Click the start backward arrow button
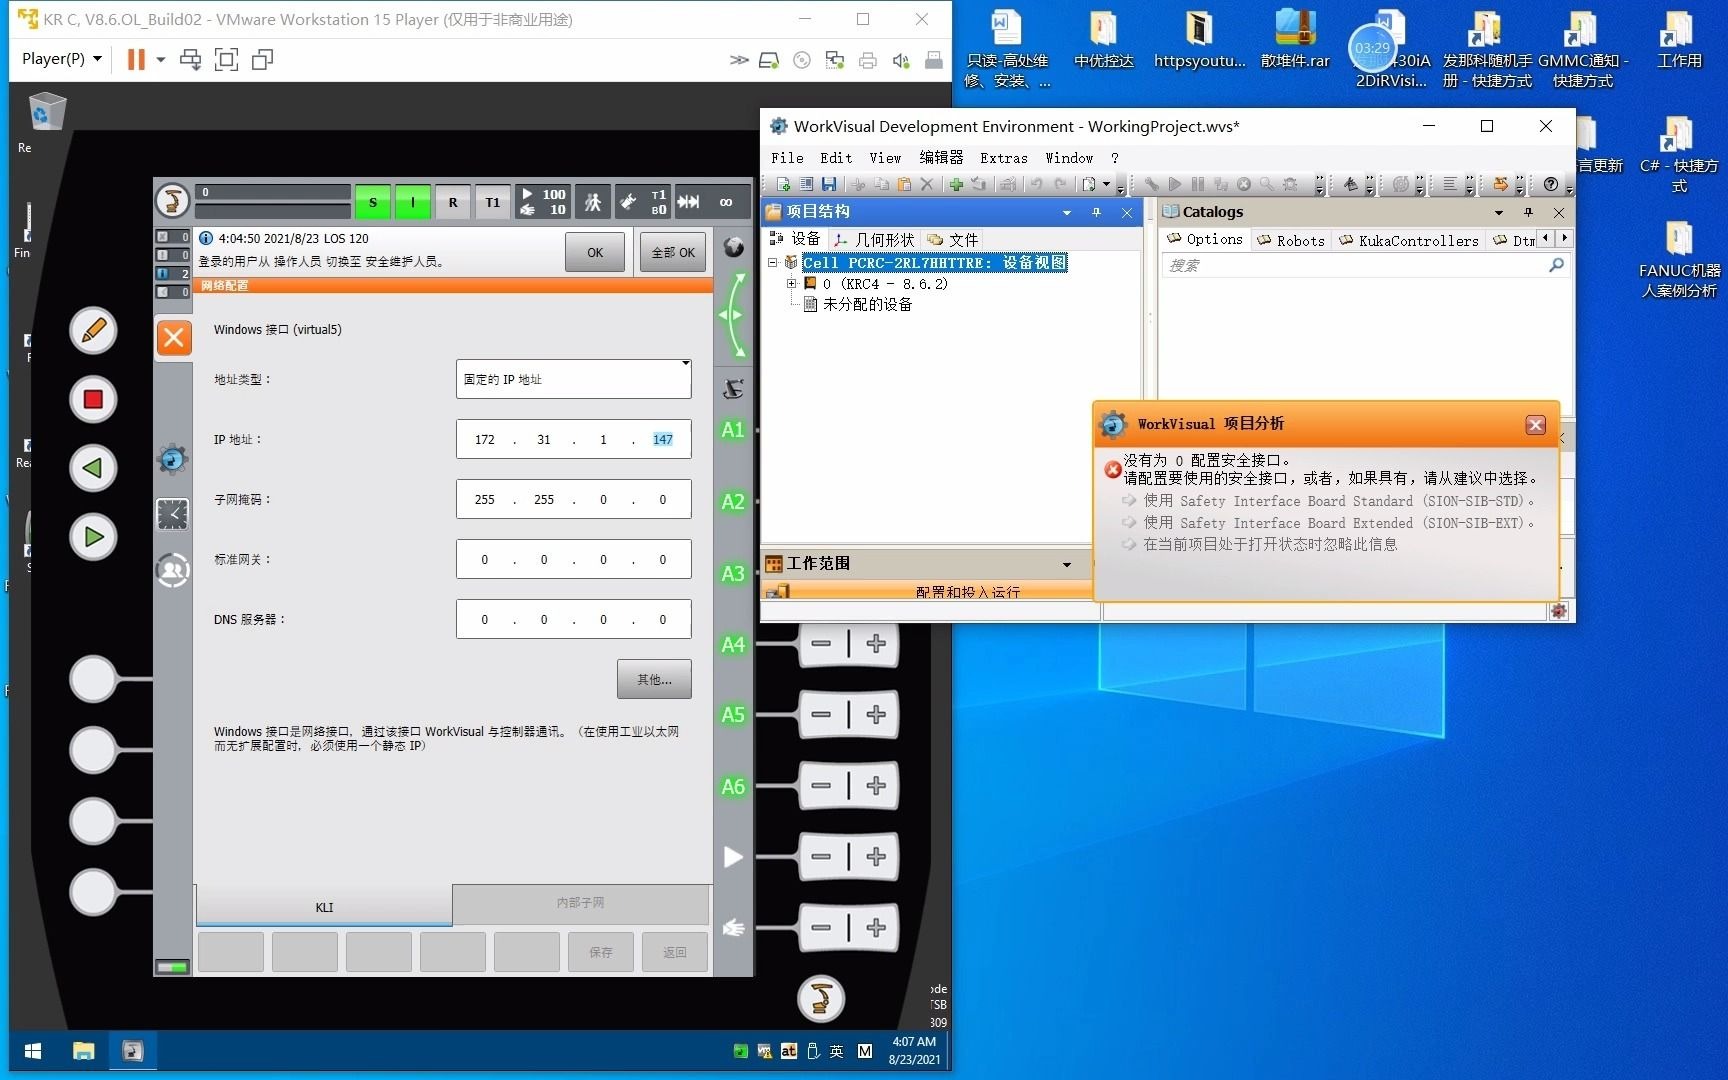Screen dimensions: 1728x1080 click(93, 468)
